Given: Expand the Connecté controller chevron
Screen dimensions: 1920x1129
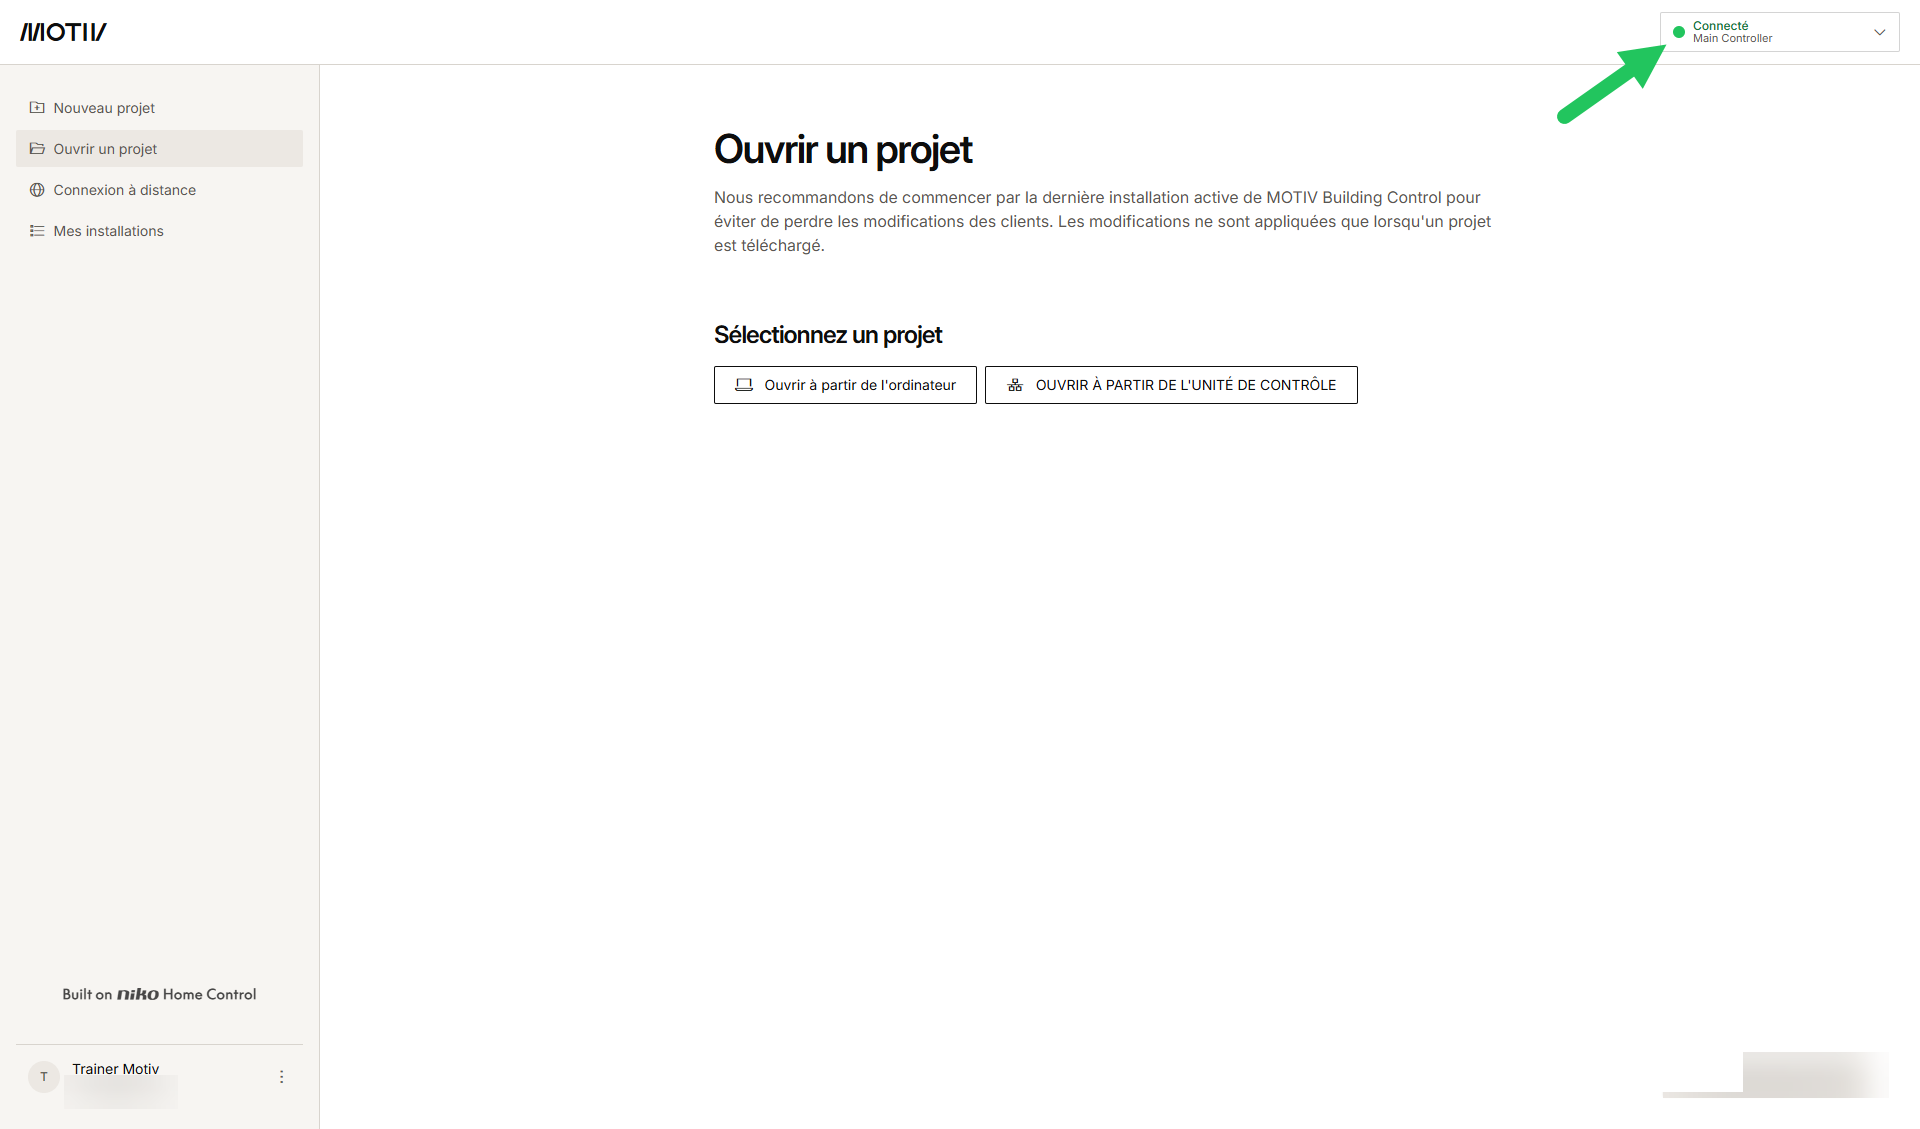Looking at the screenshot, I should point(1880,32).
